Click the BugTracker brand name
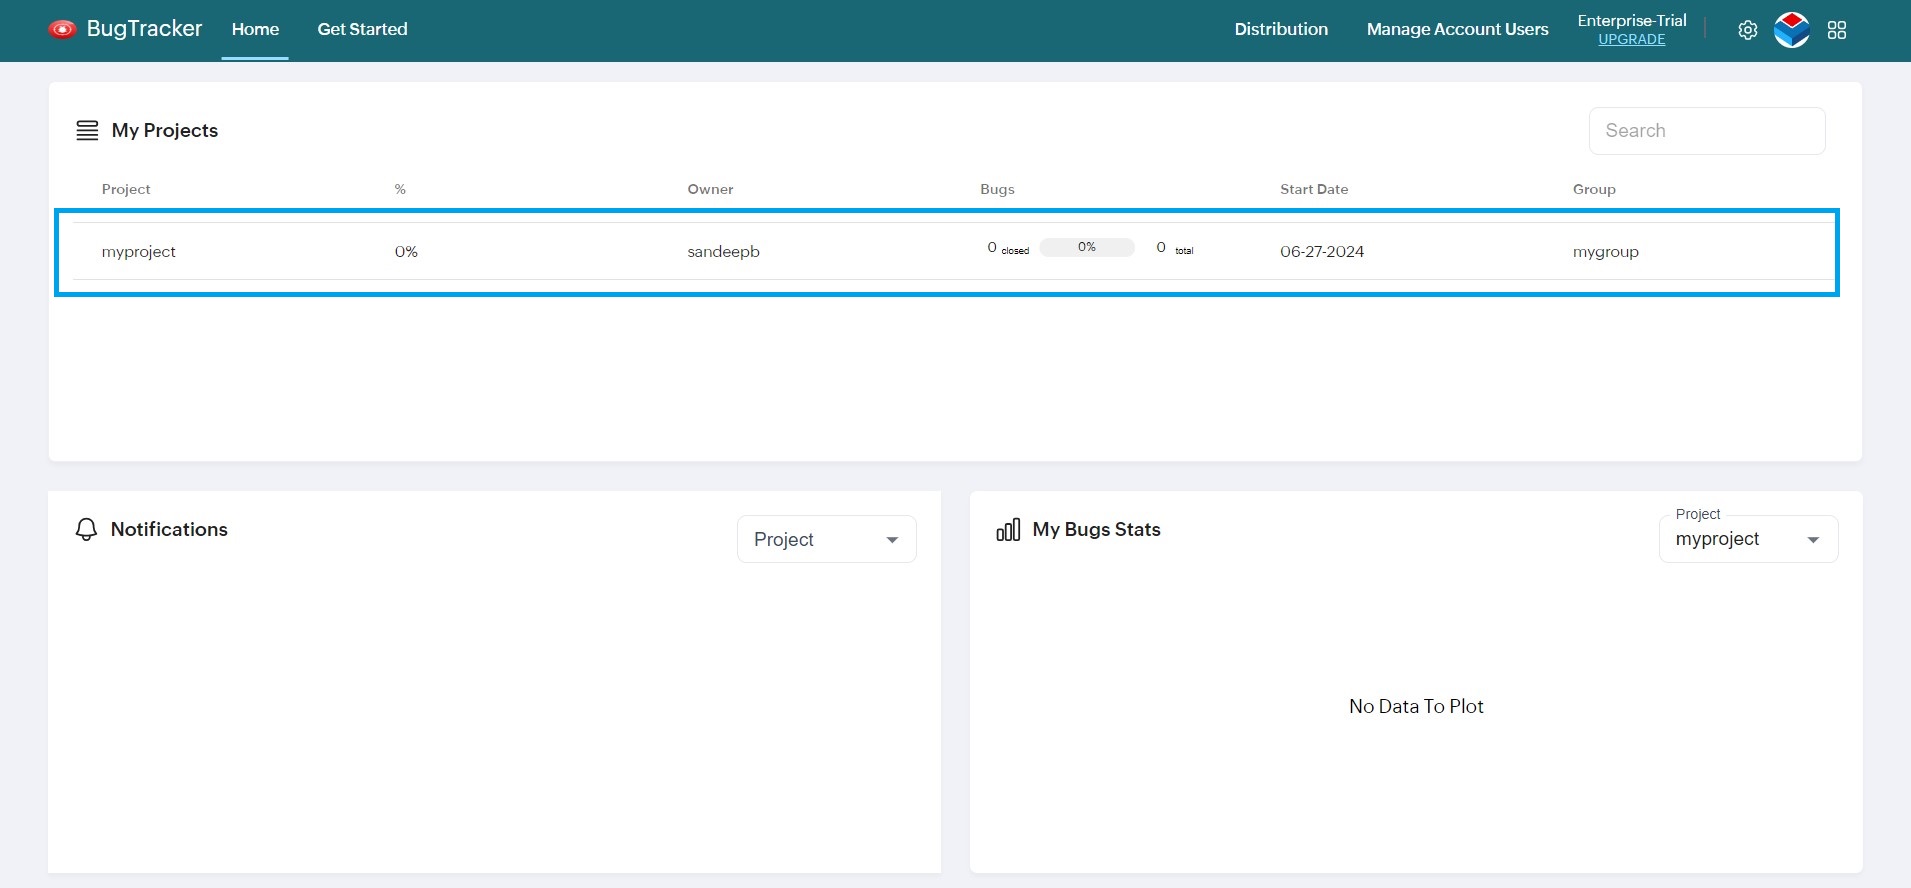Viewport: 1911px width, 888px height. point(144,28)
